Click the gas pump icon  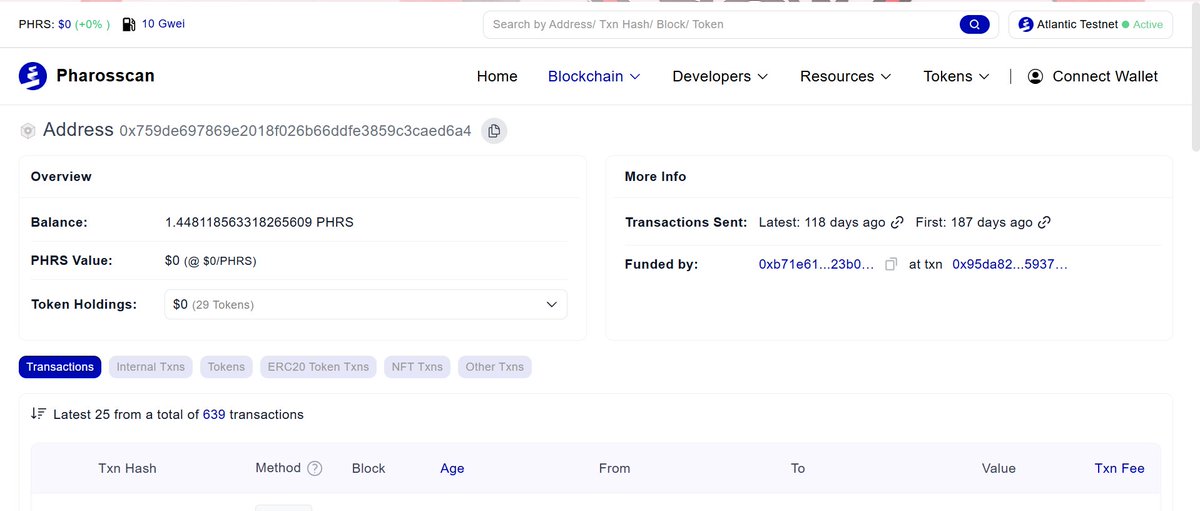pyautogui.click(x=128, y=24)
